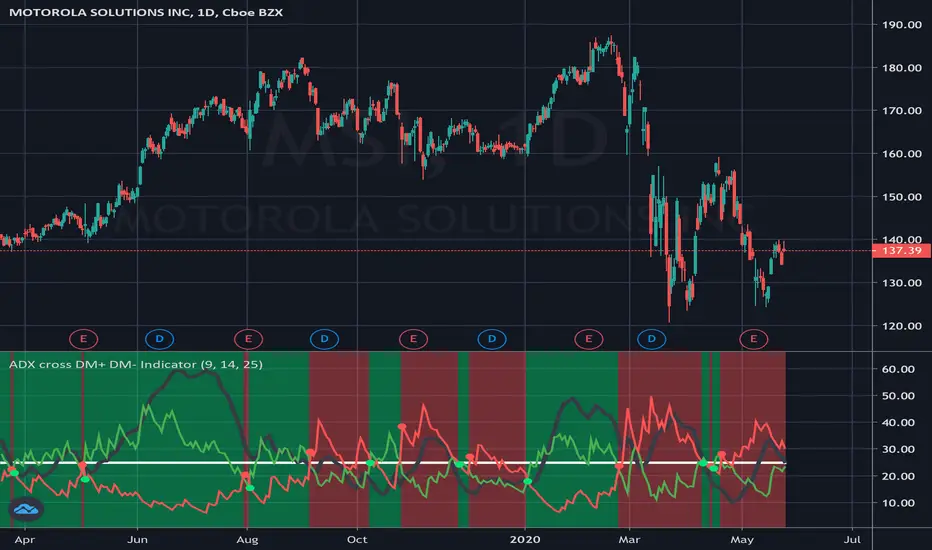This screenshot has height=550, width=932.
Task: Click the 120.00 price axis label
Action: point(902,326)
